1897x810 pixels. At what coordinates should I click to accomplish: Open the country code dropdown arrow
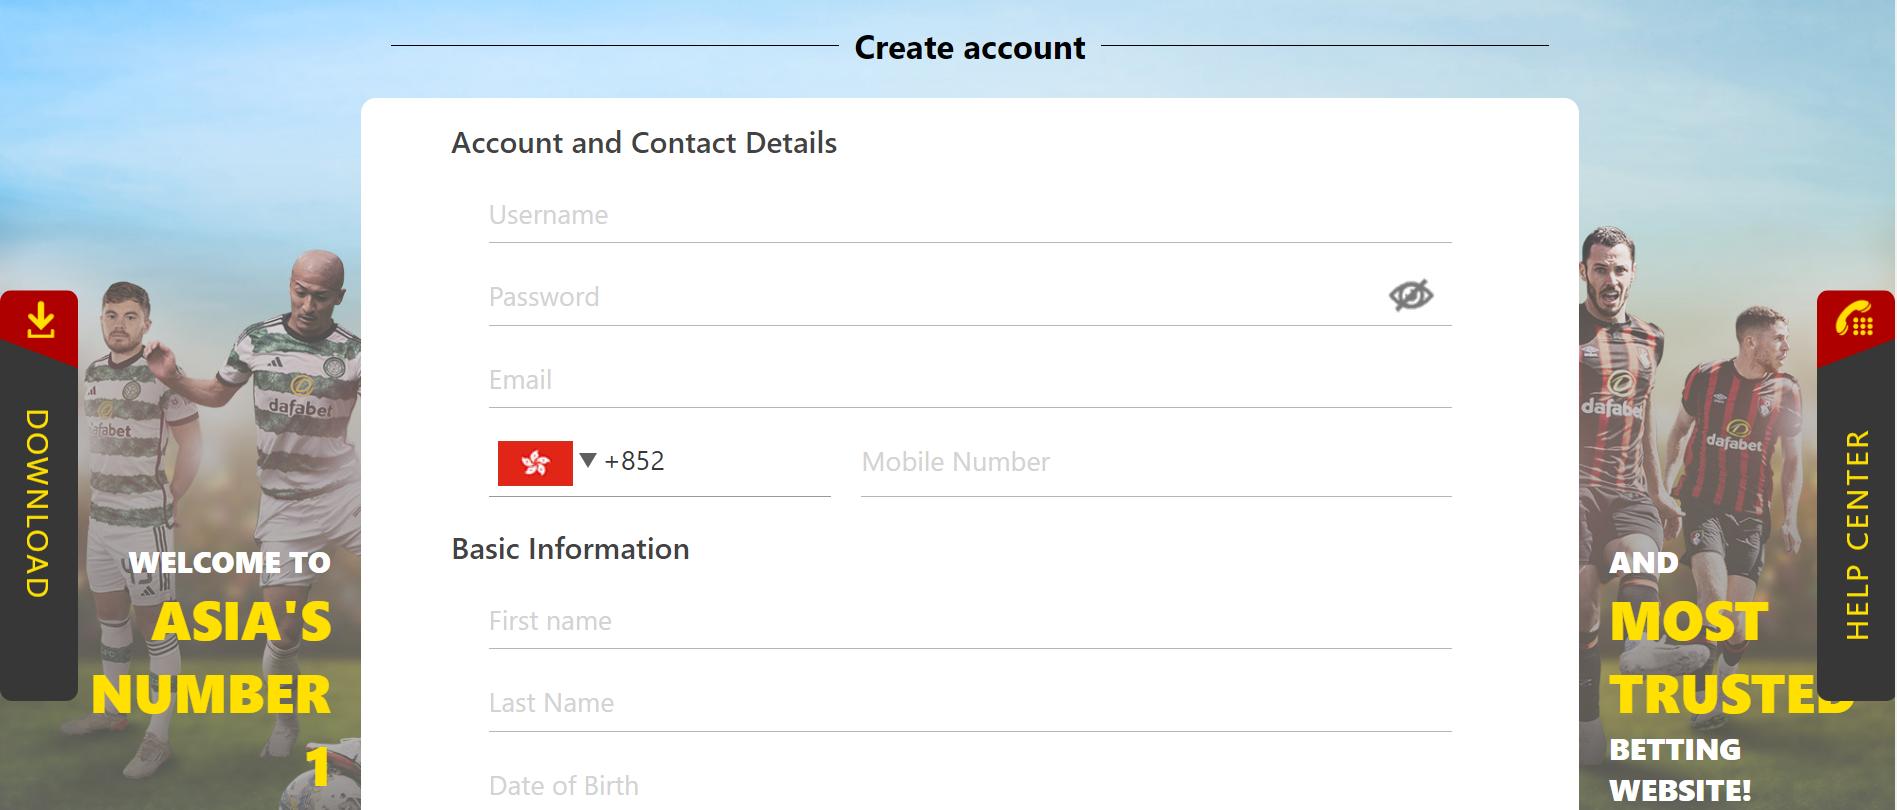pos(588,460)
